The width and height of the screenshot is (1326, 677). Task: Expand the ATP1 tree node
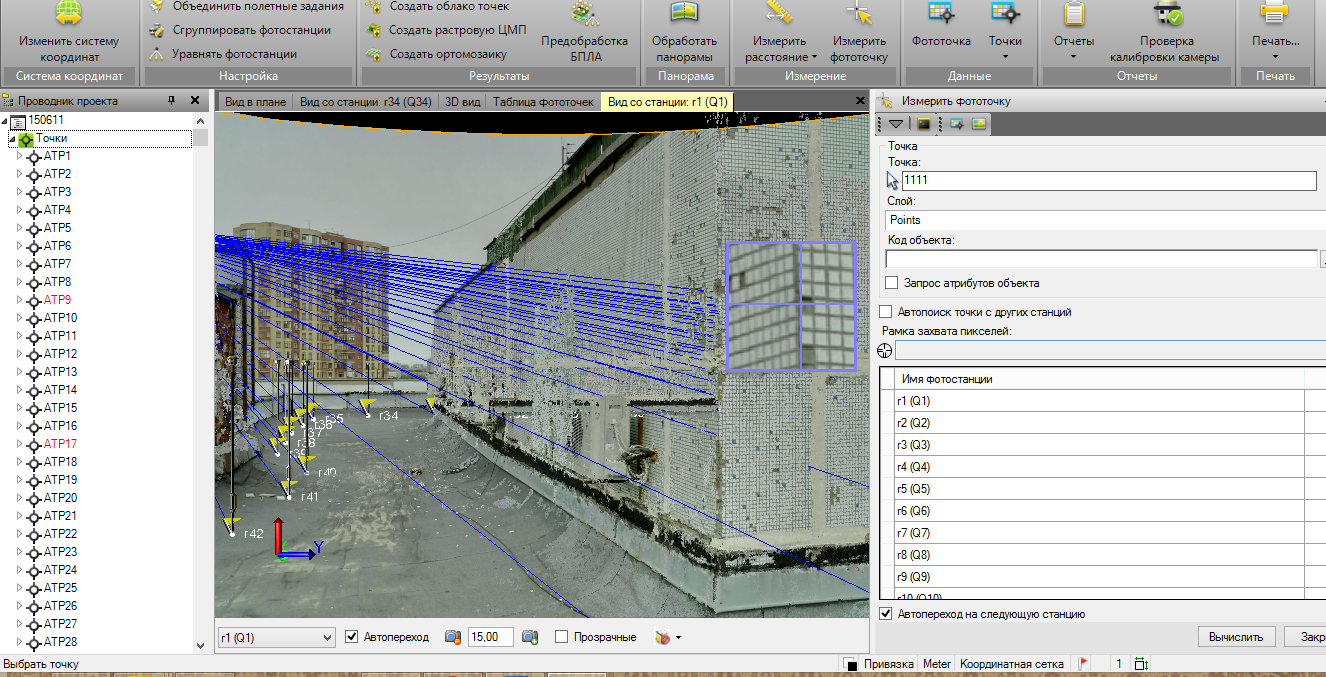(19, 156)
